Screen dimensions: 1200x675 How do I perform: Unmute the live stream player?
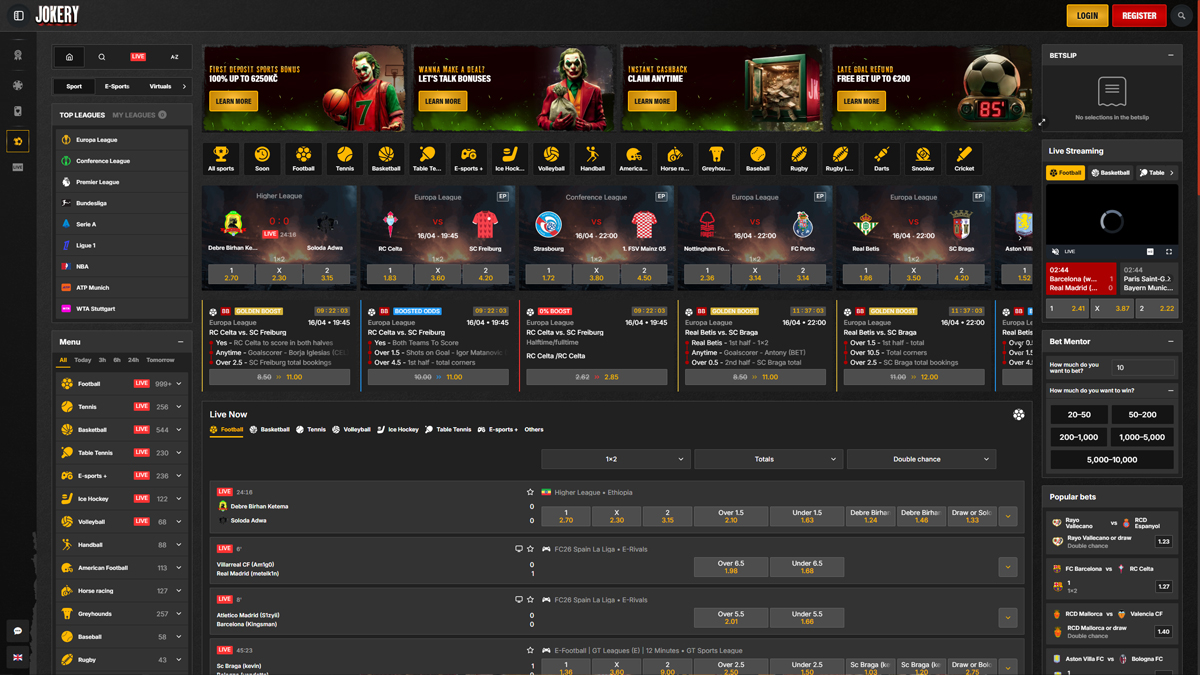1055,252
